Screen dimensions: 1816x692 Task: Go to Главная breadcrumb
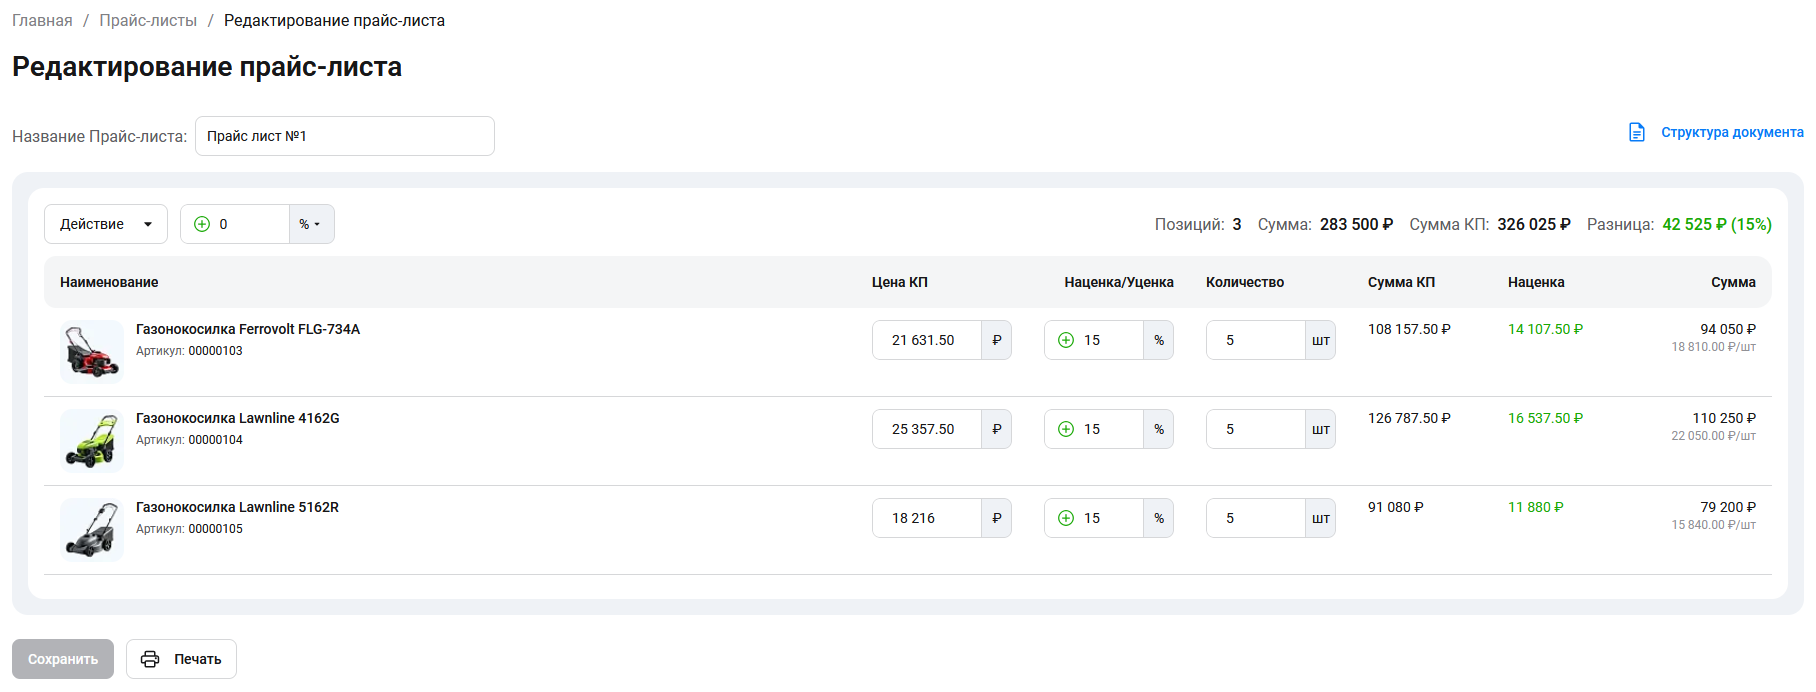[x=42, y=21]
